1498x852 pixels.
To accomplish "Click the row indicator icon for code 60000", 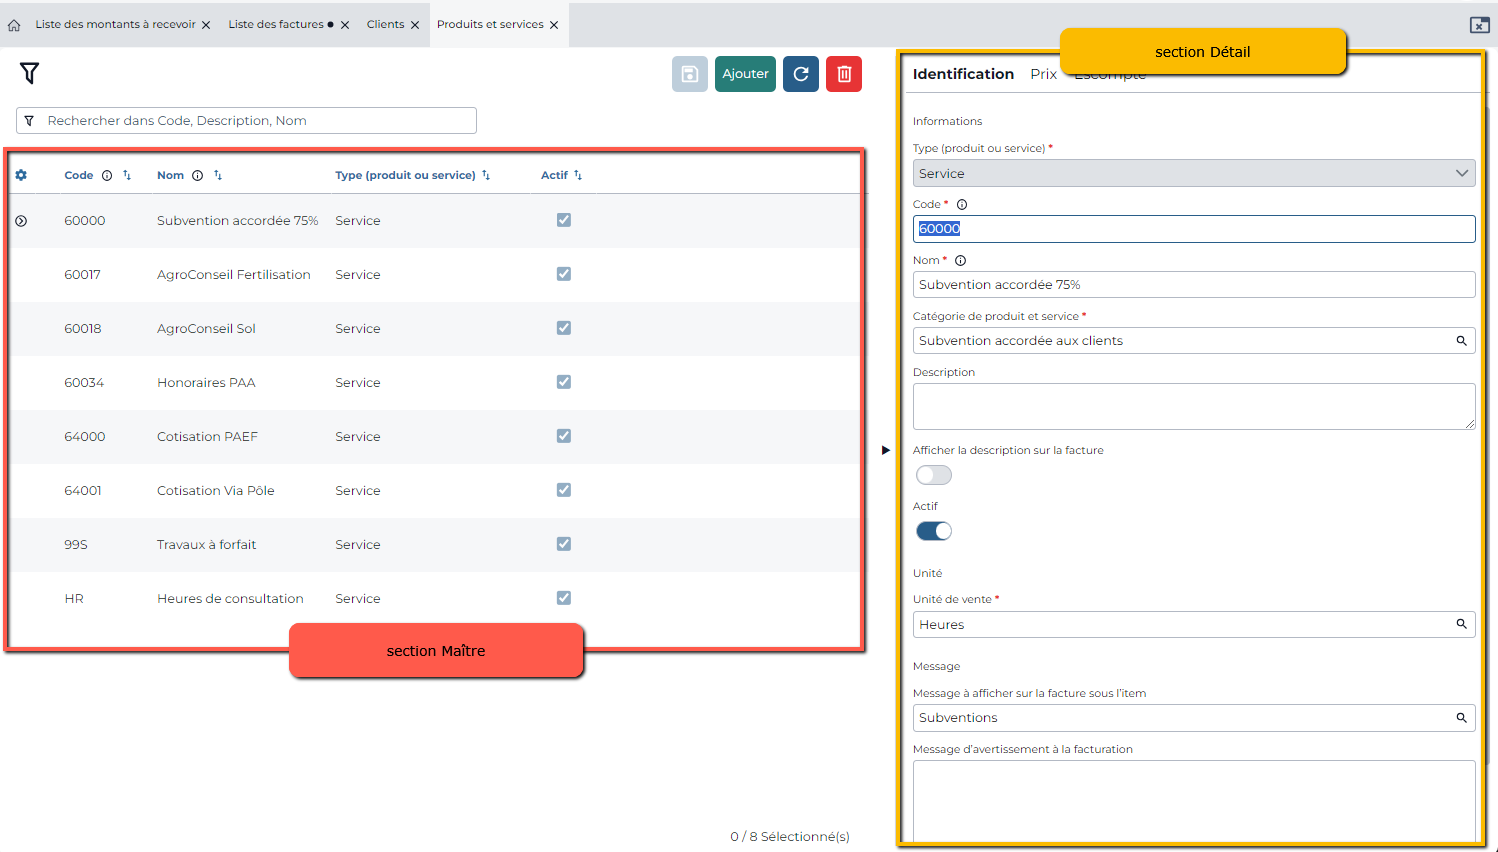I will pos(21,221).
